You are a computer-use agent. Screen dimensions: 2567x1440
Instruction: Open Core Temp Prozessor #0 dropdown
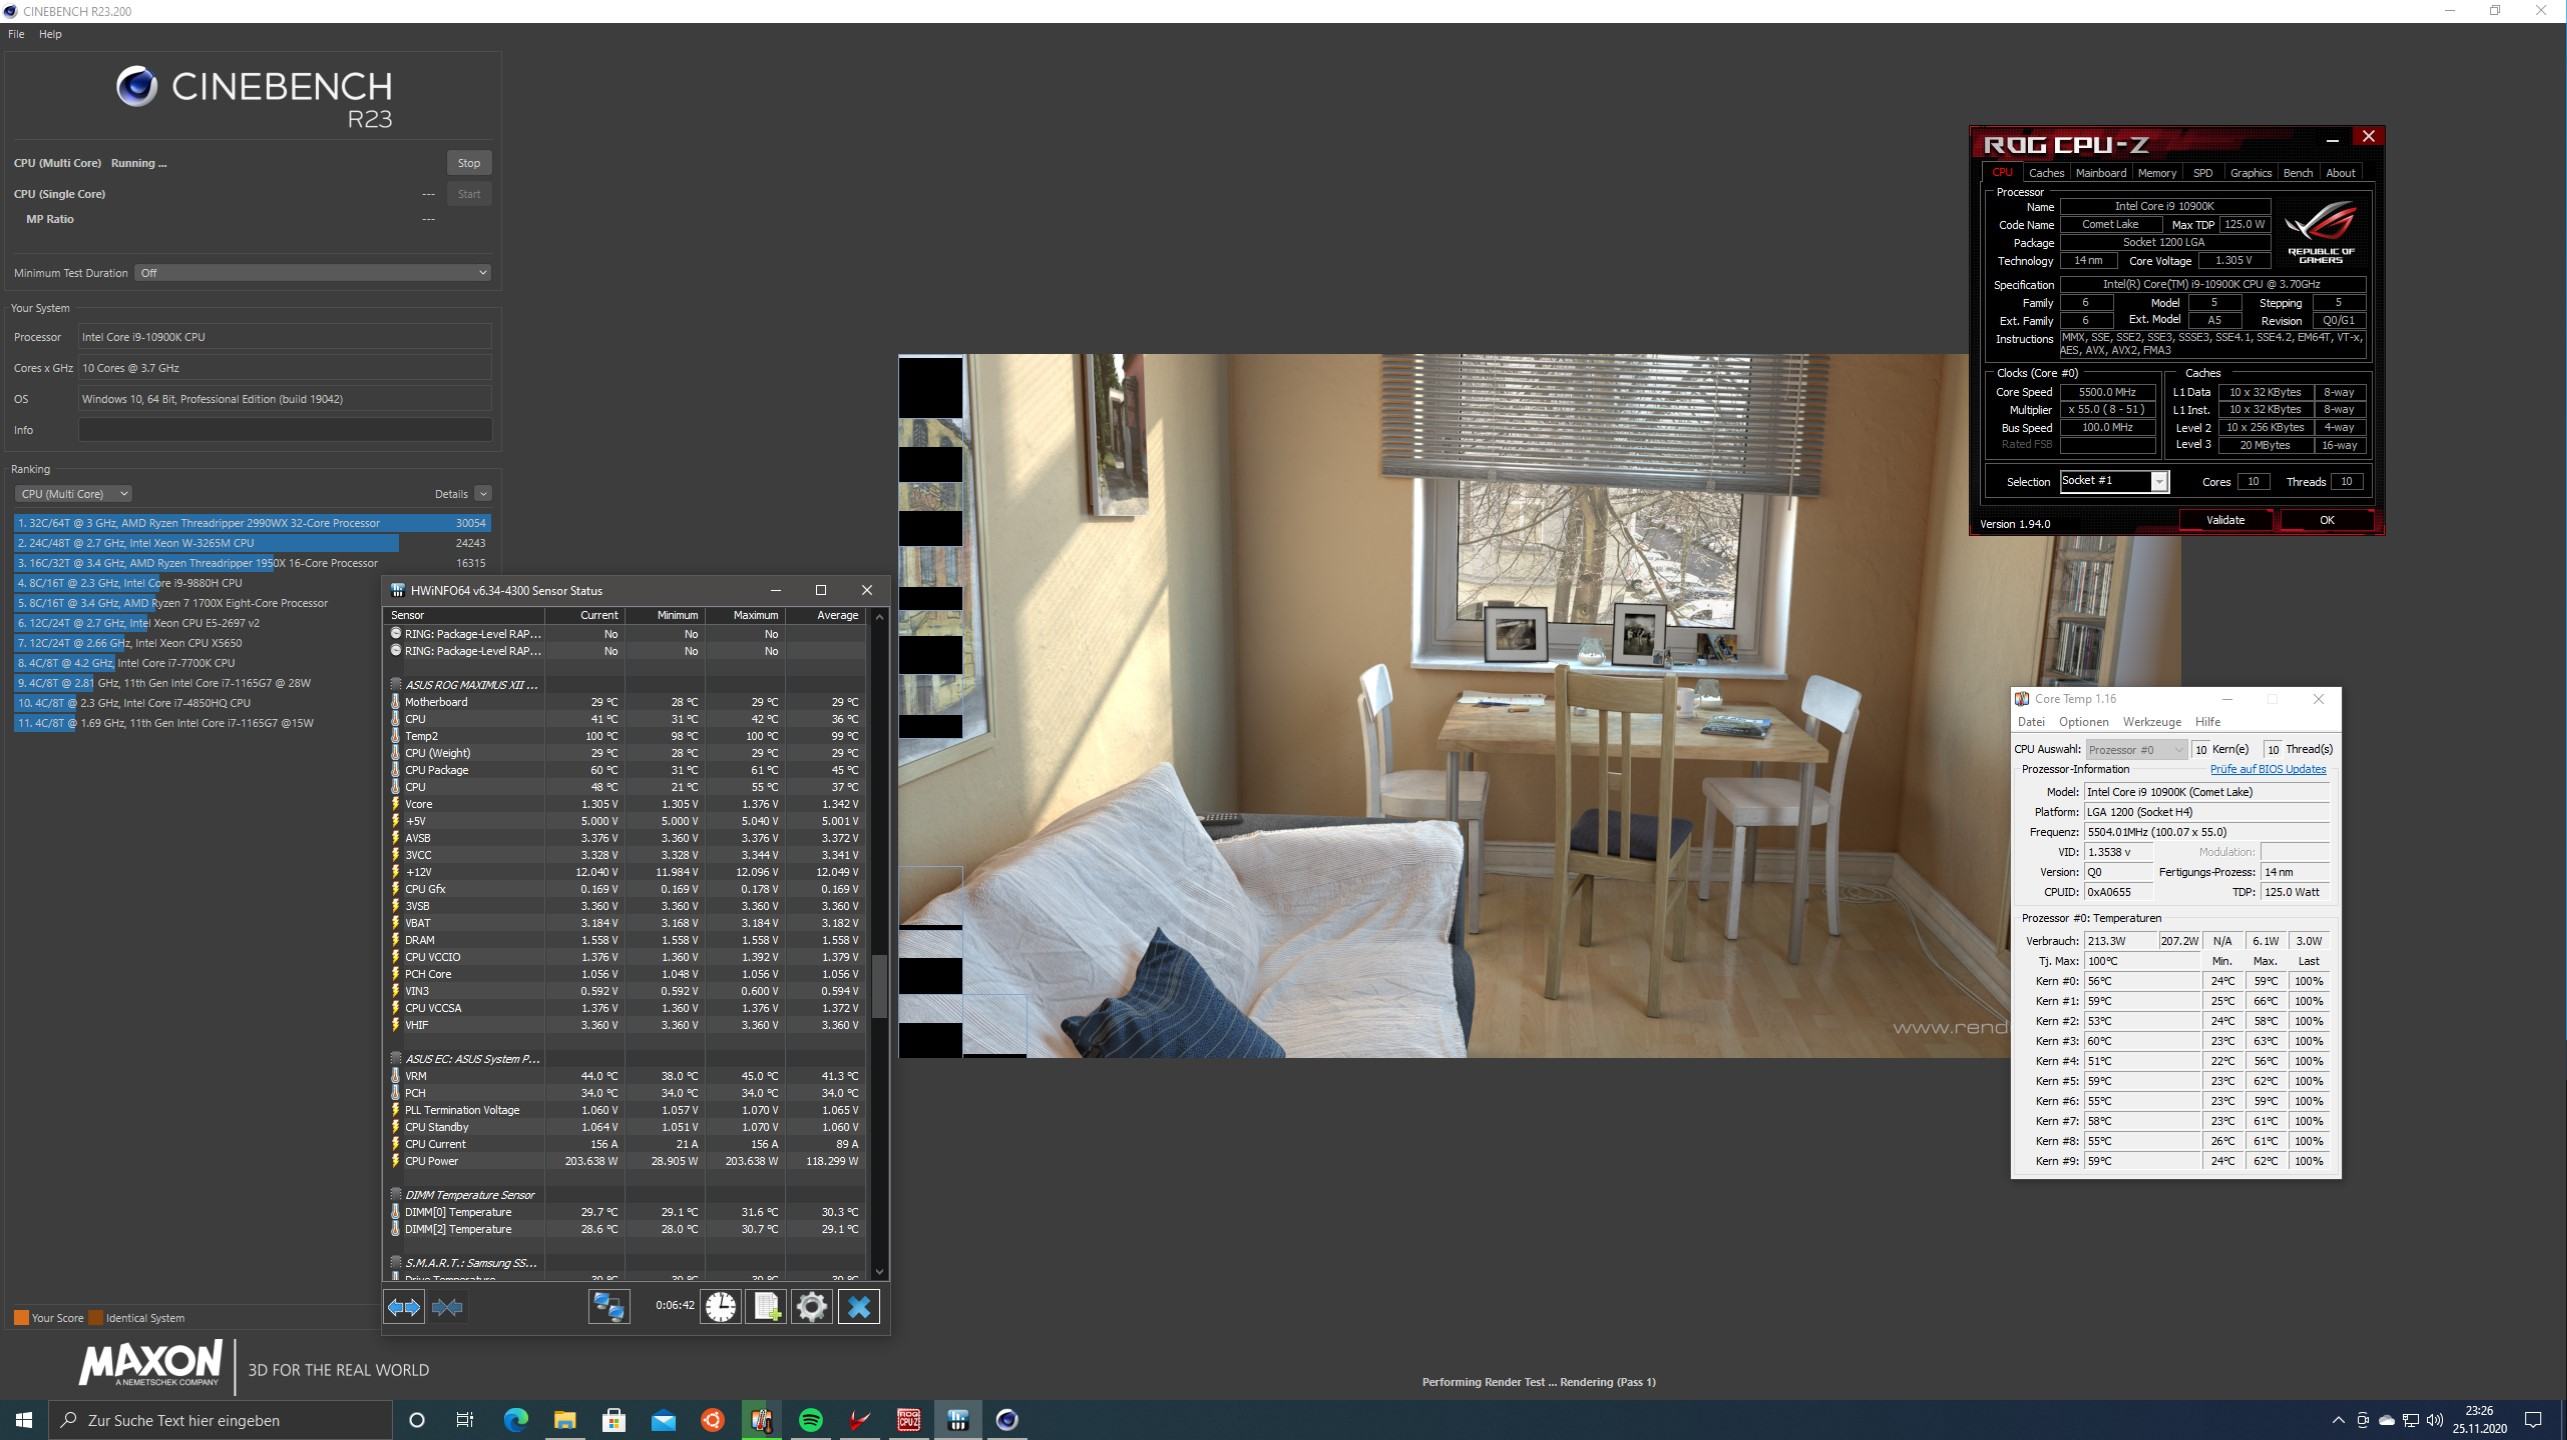(2136, 749)
